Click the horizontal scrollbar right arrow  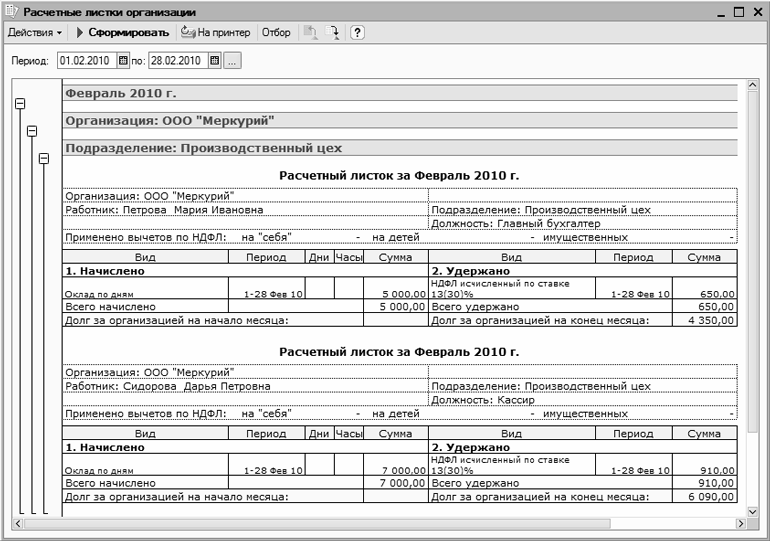(x=738, y=524)
